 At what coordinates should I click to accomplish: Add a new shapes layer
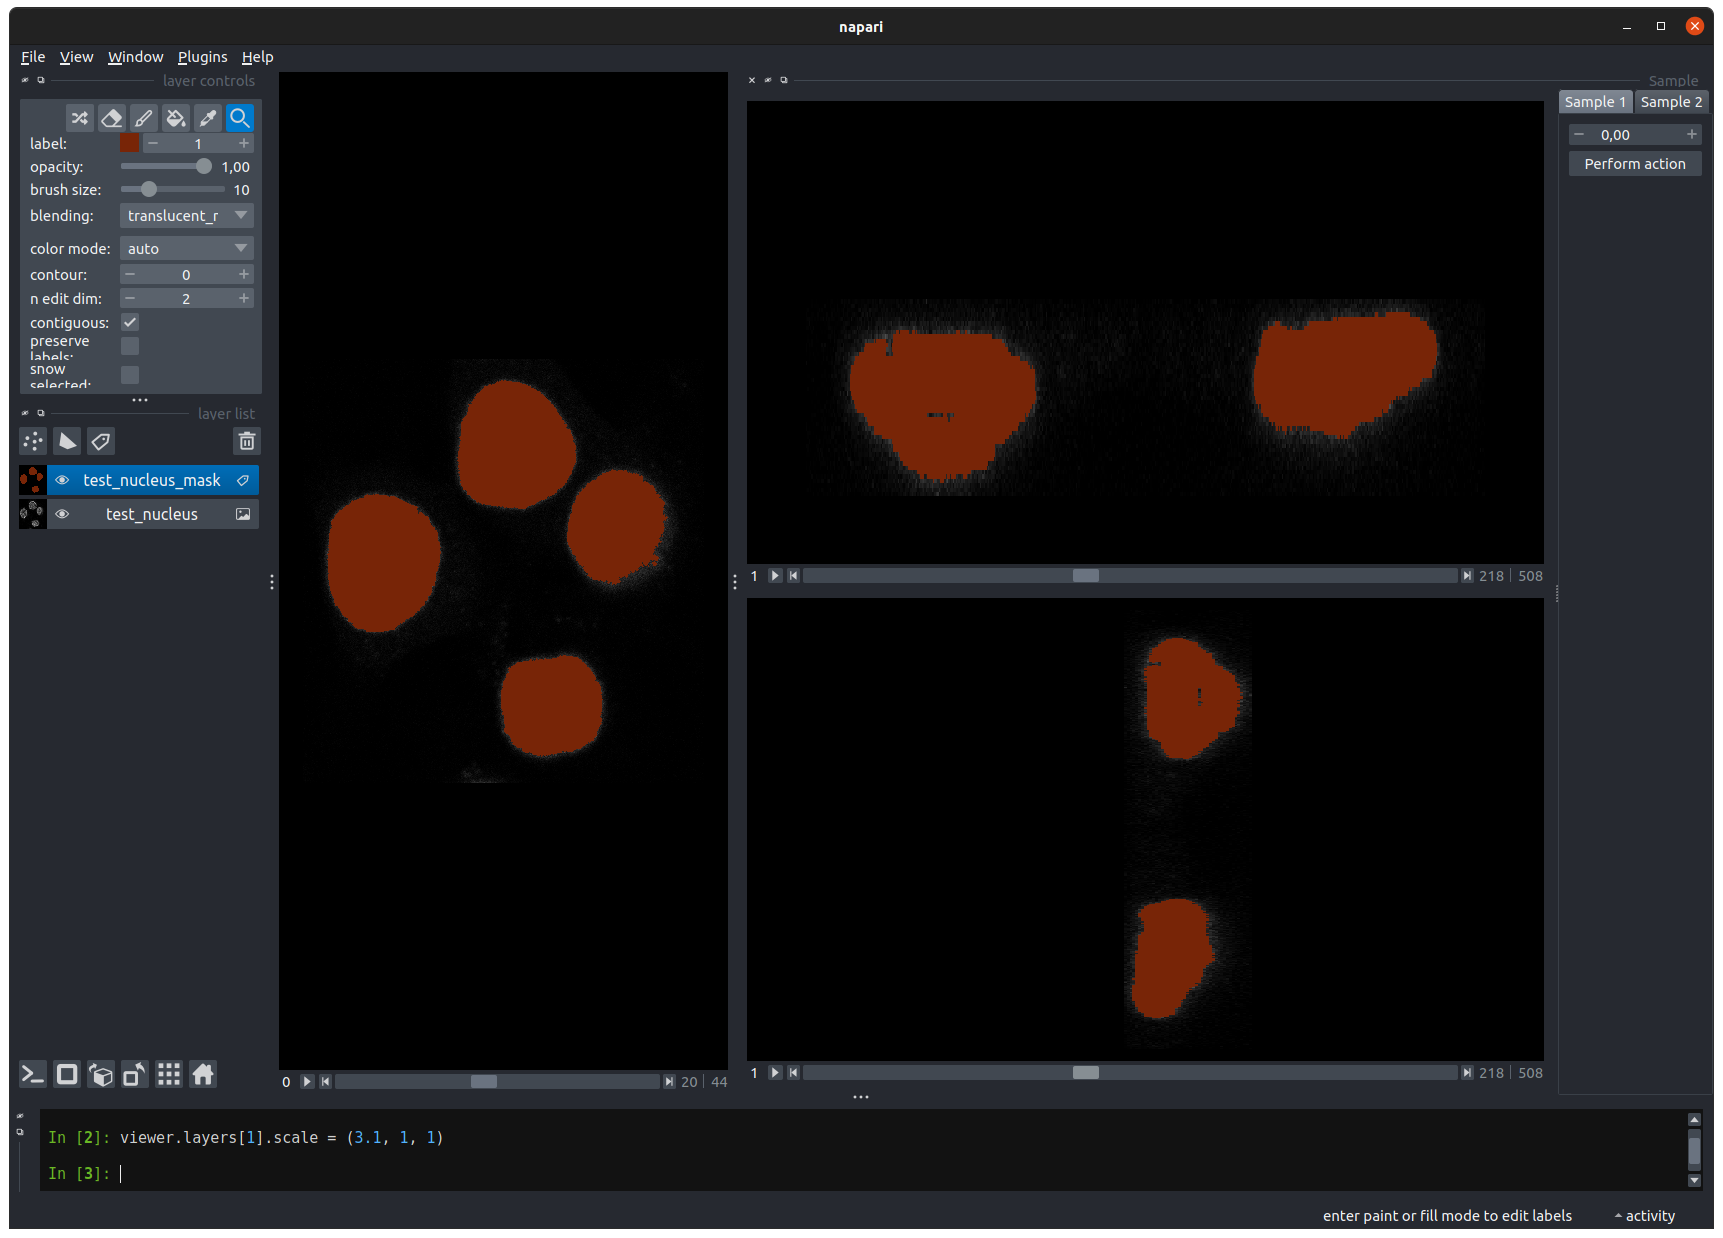67,441
